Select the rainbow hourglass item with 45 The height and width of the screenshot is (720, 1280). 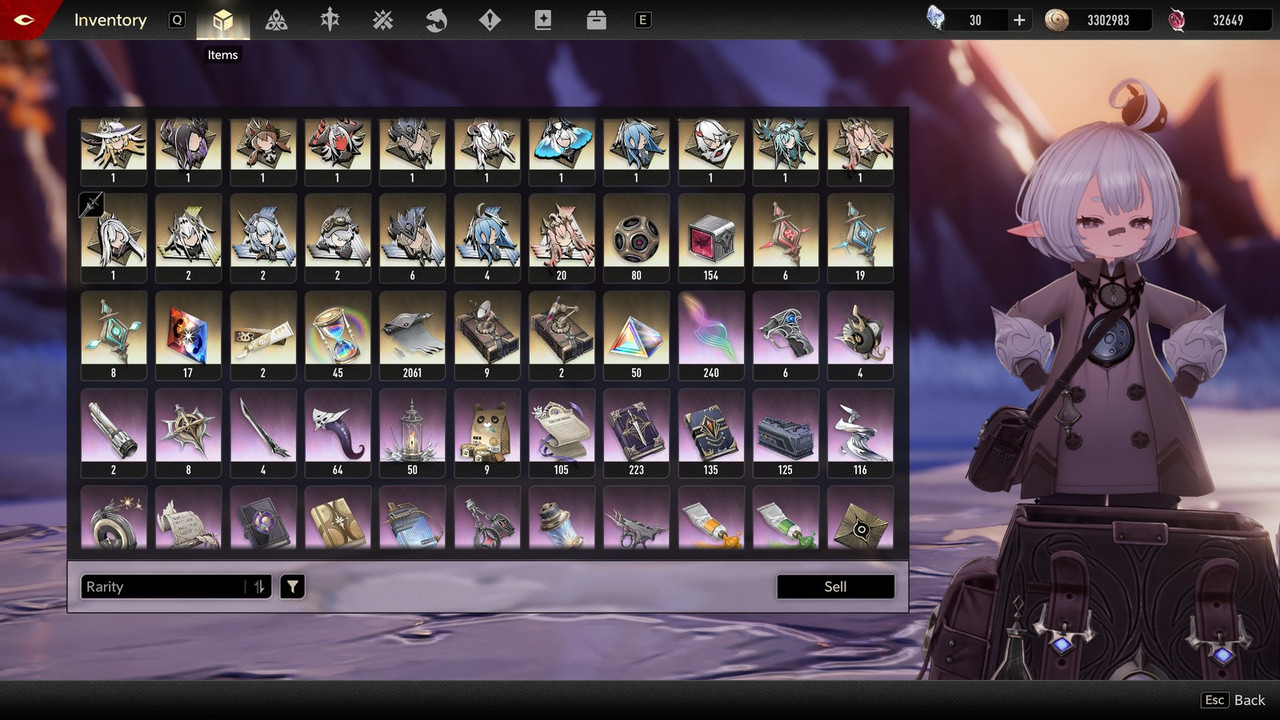337,335
